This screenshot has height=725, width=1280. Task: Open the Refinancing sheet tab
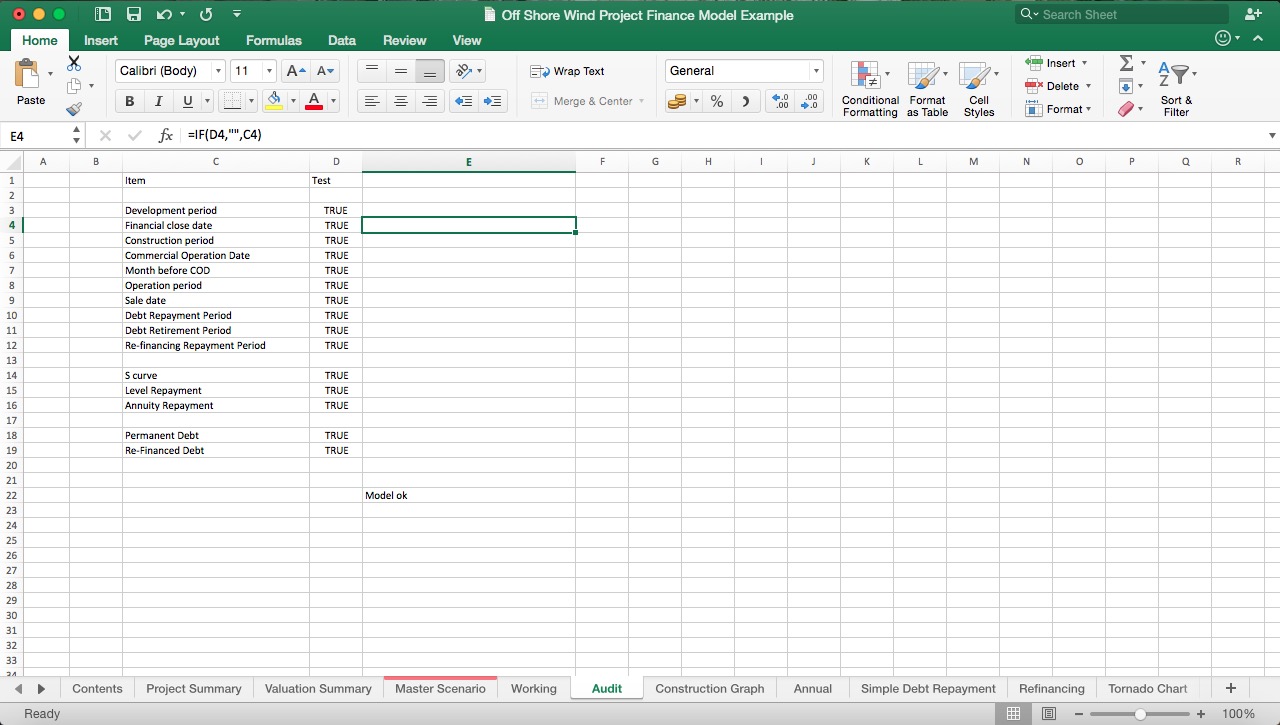(x=1051, y=688)
